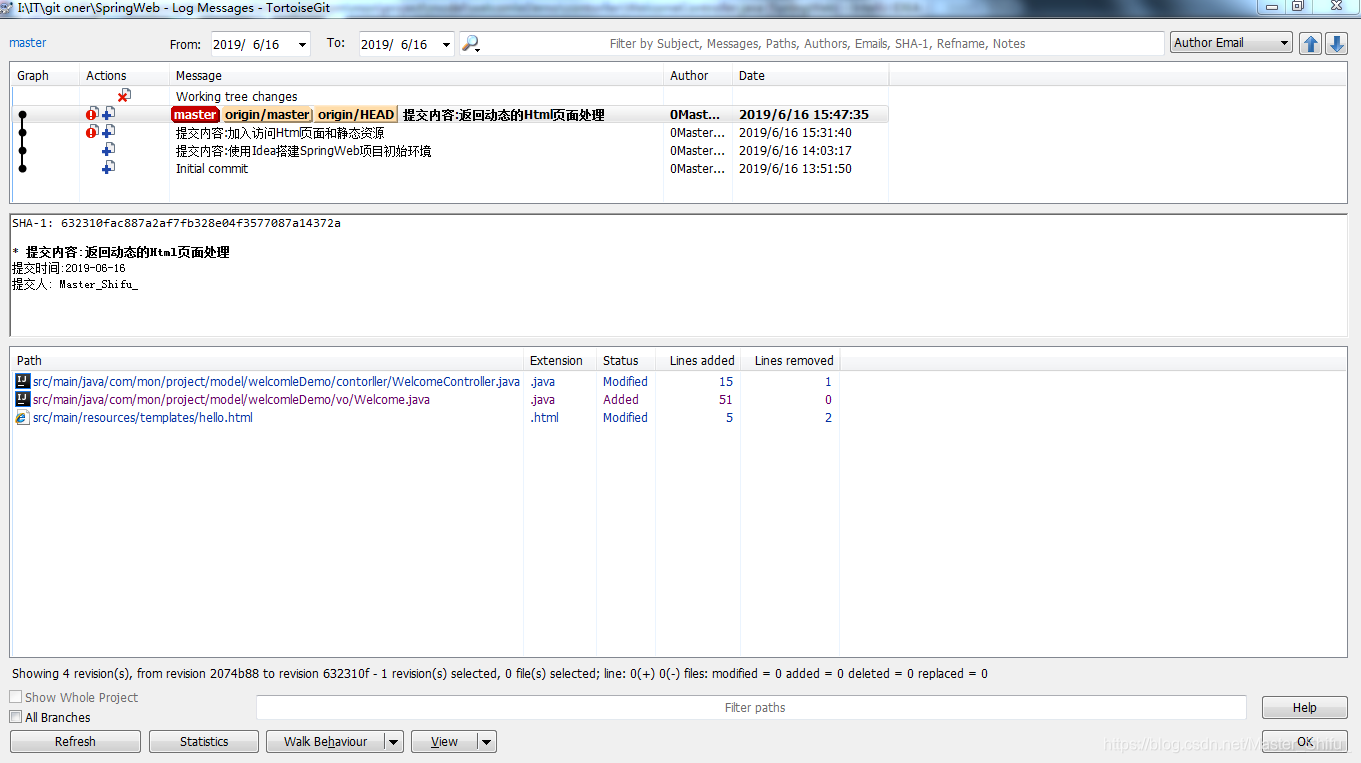Click the Help button
The image size is (1361, 763).
(1305, 707)
